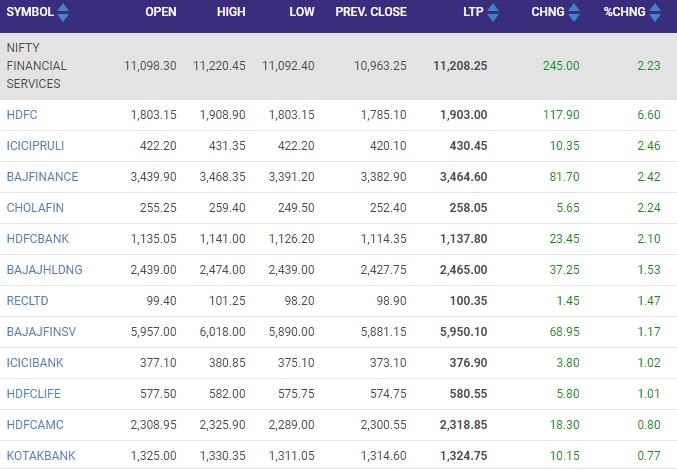Click the ICICIBANK symbol link
This screenshot has width=677, height=469.
(35, 363)
